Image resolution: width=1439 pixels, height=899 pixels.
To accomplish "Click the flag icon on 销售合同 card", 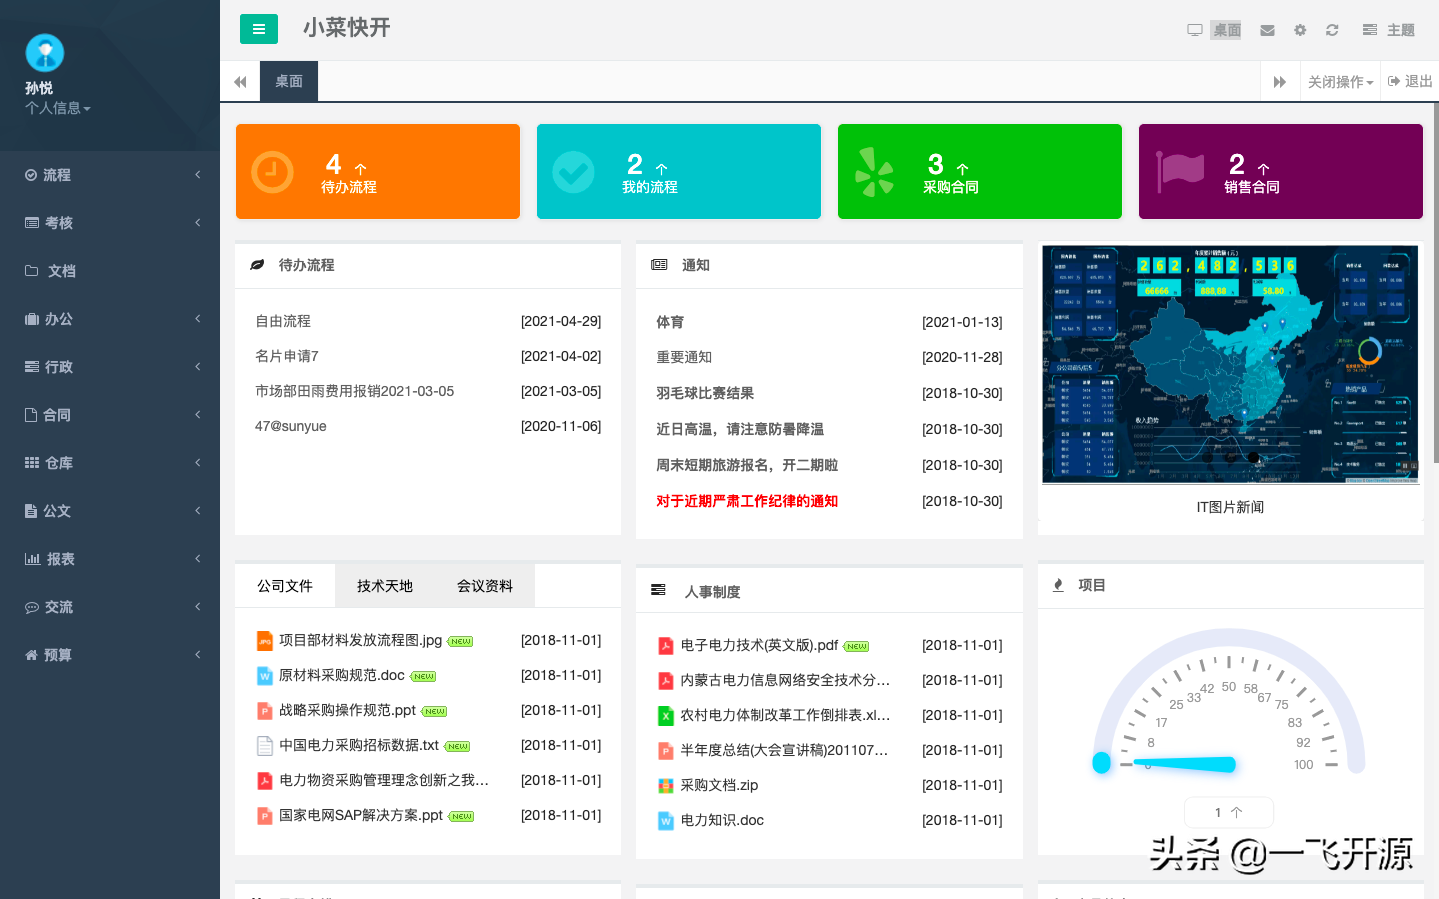I will tap(1180, 172).
